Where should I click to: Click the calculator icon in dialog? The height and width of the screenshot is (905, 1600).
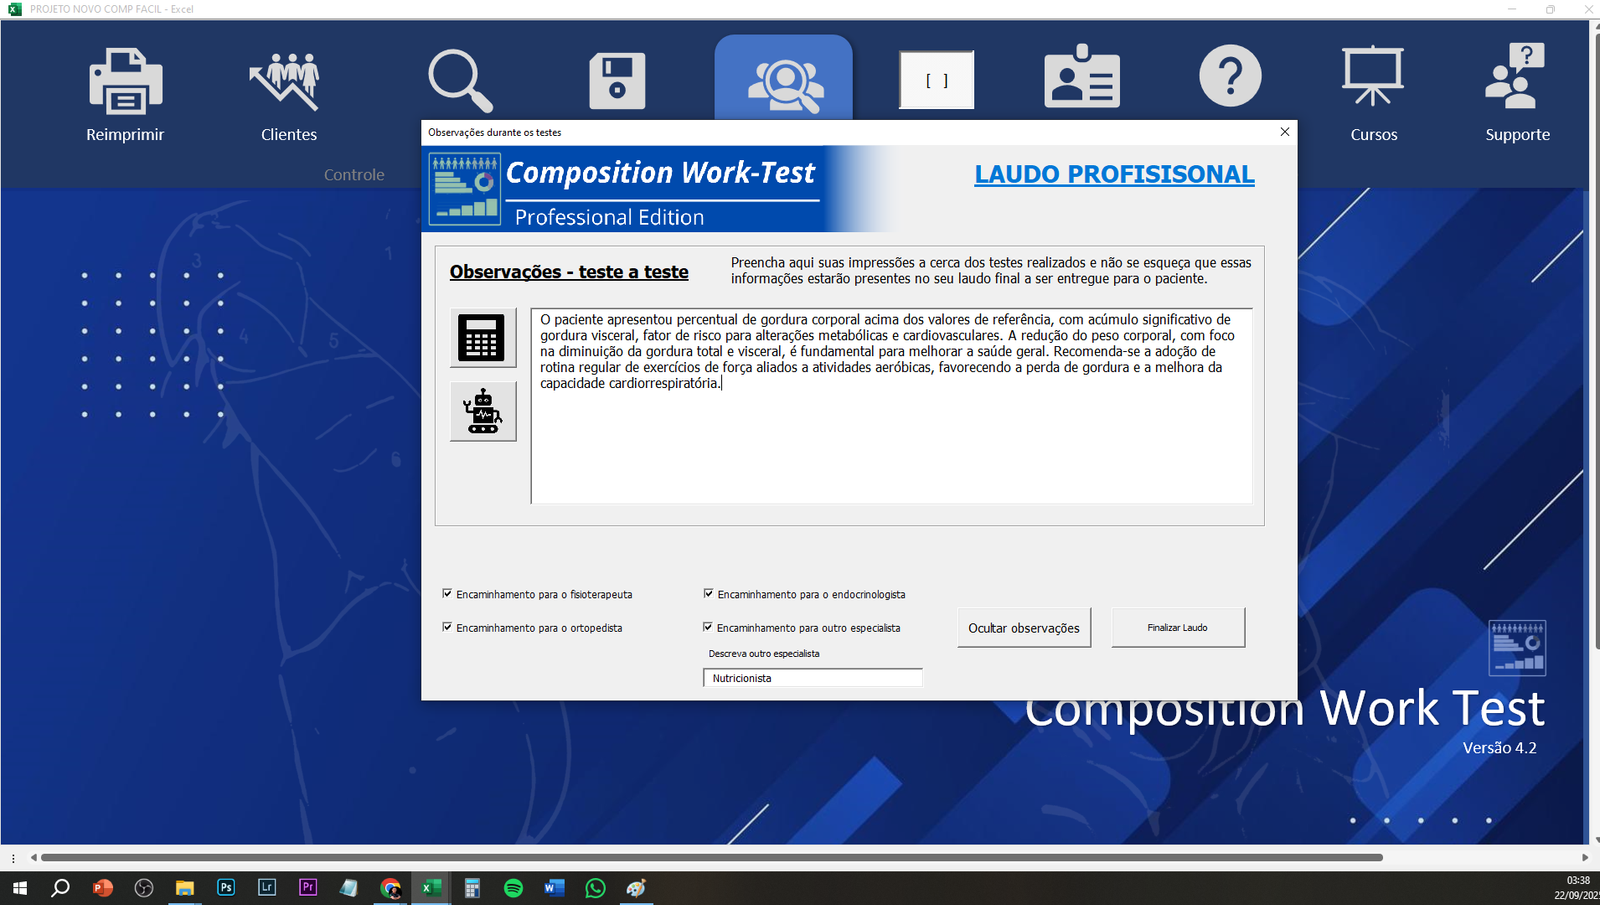point(482,337)
